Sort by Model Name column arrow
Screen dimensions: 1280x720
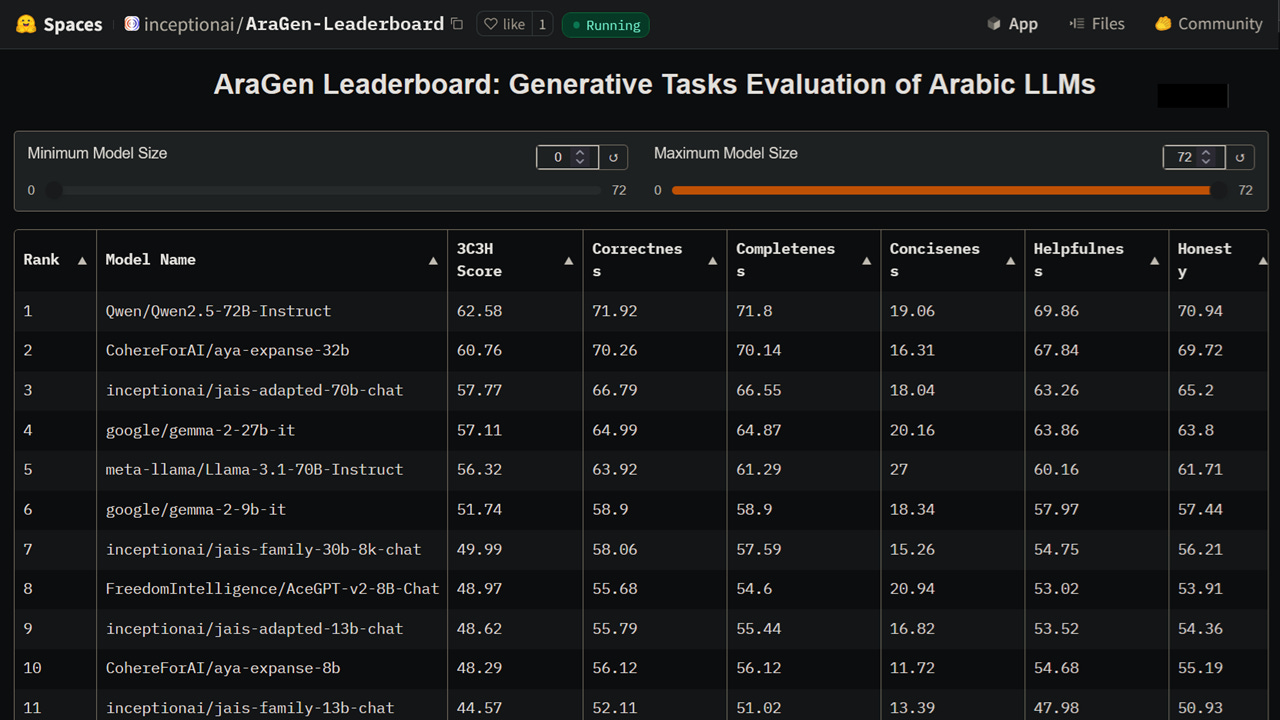[433, 261]
